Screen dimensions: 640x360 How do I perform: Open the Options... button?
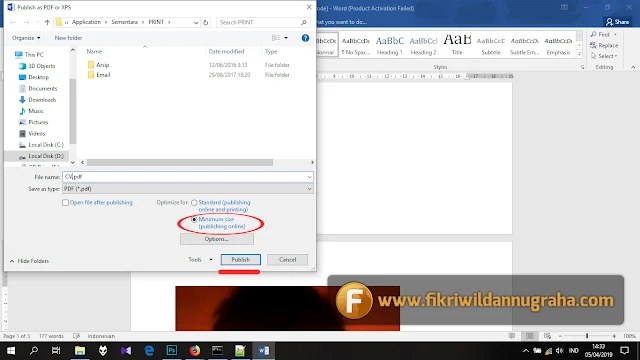tap(217, 239)
